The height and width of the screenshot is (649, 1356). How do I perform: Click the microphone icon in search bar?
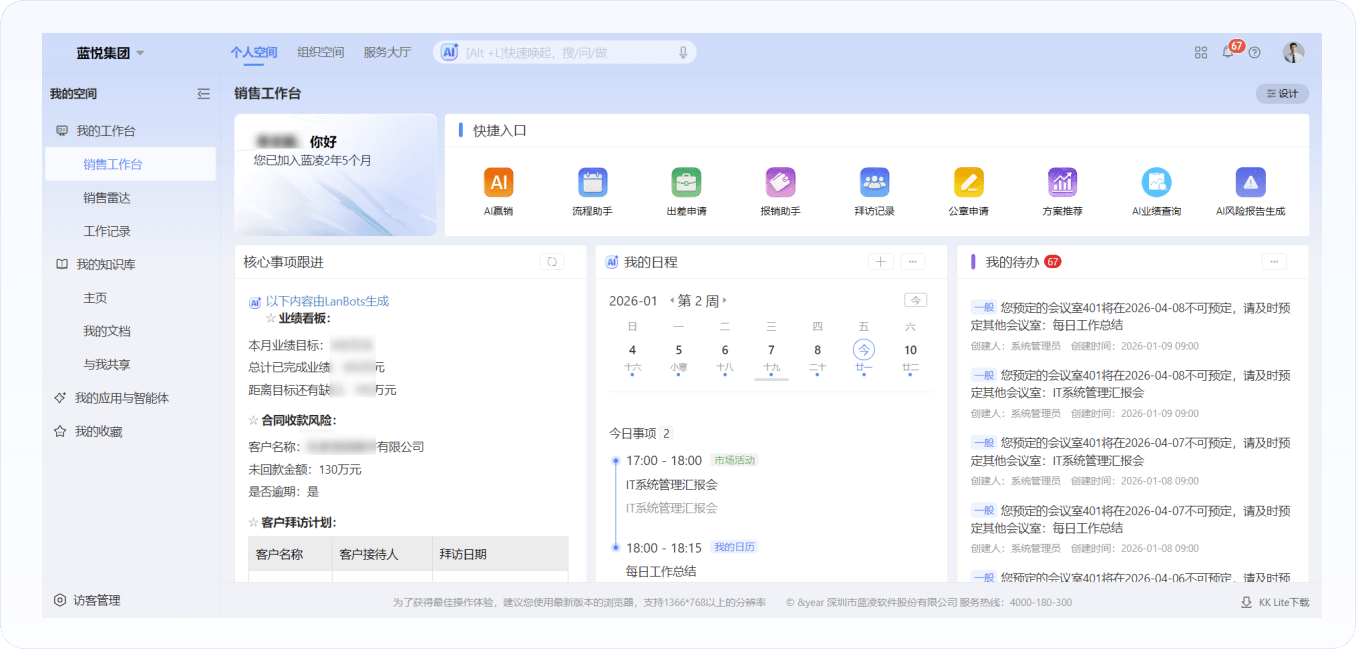pos(683,52)
